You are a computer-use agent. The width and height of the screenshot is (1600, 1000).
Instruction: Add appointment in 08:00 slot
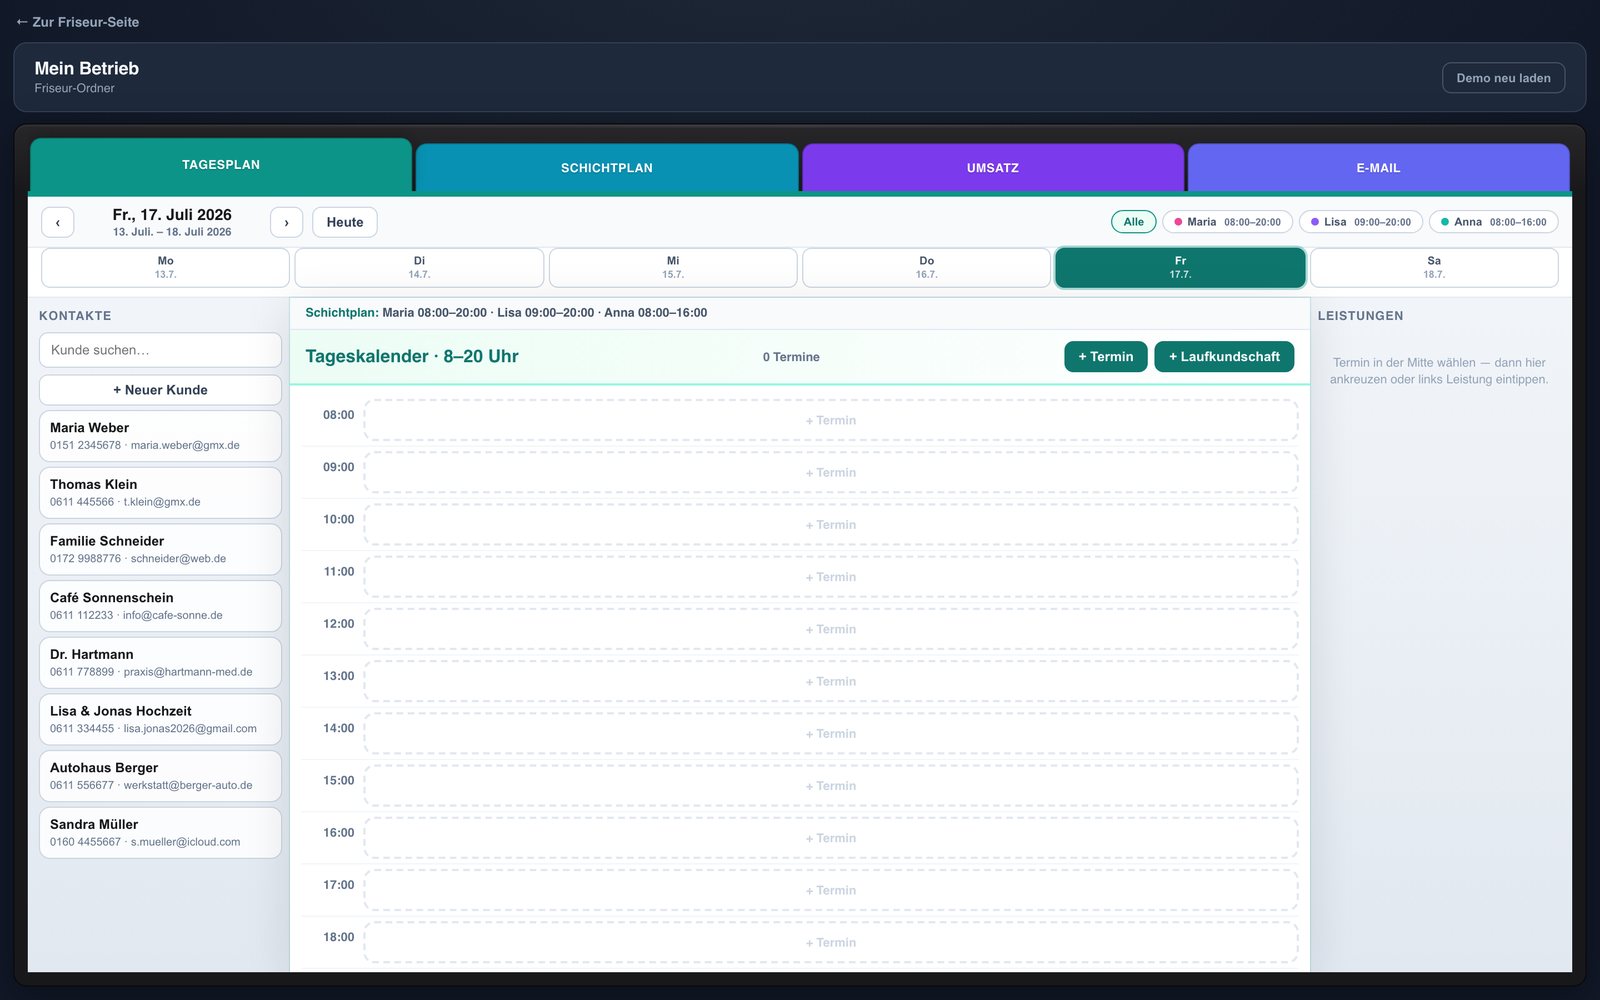pos(831,421)
